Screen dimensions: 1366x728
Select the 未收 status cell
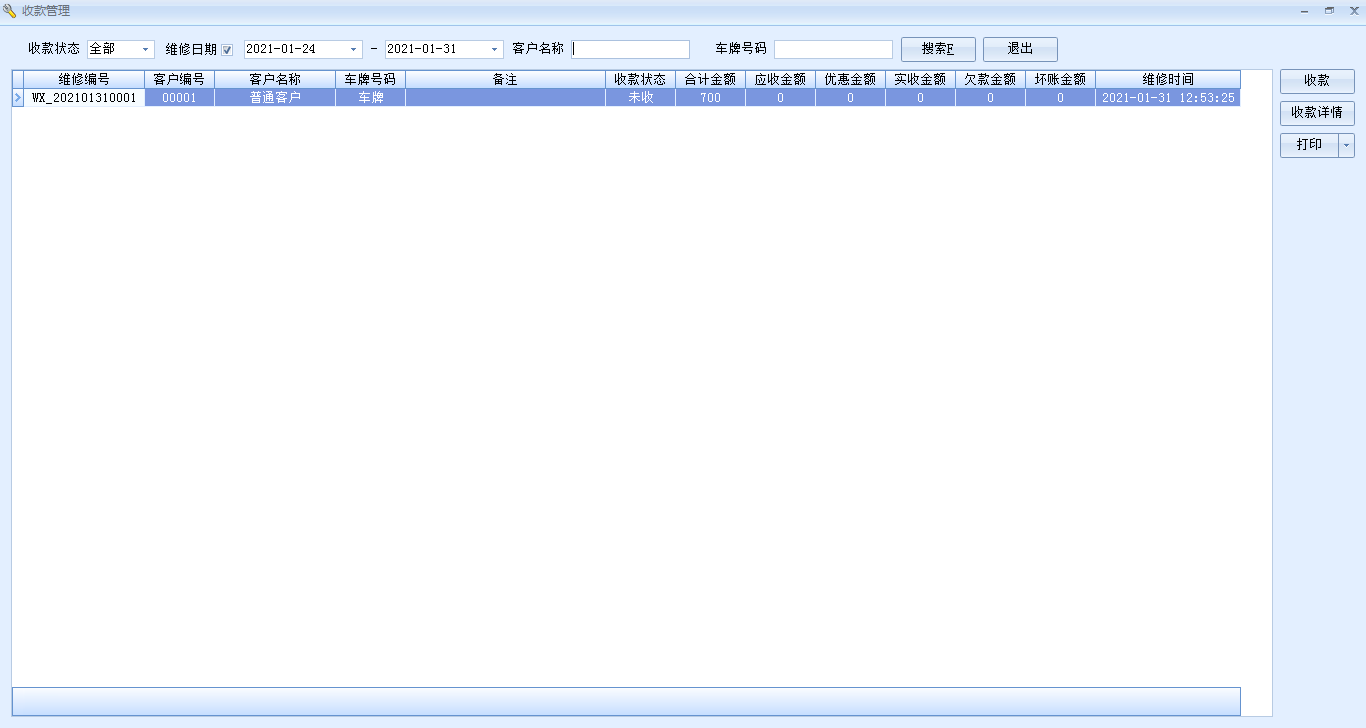click(640, 98)
